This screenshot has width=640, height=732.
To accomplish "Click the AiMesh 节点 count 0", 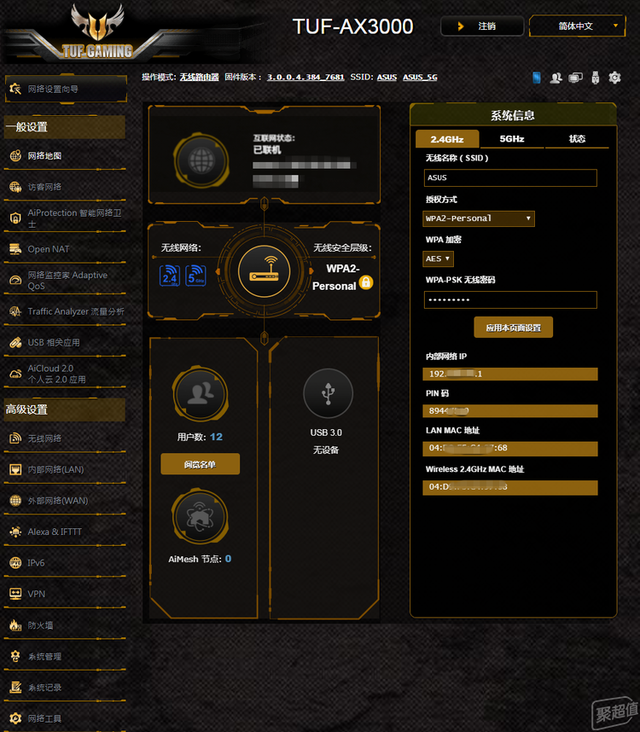I will click(x=228, y=559).
